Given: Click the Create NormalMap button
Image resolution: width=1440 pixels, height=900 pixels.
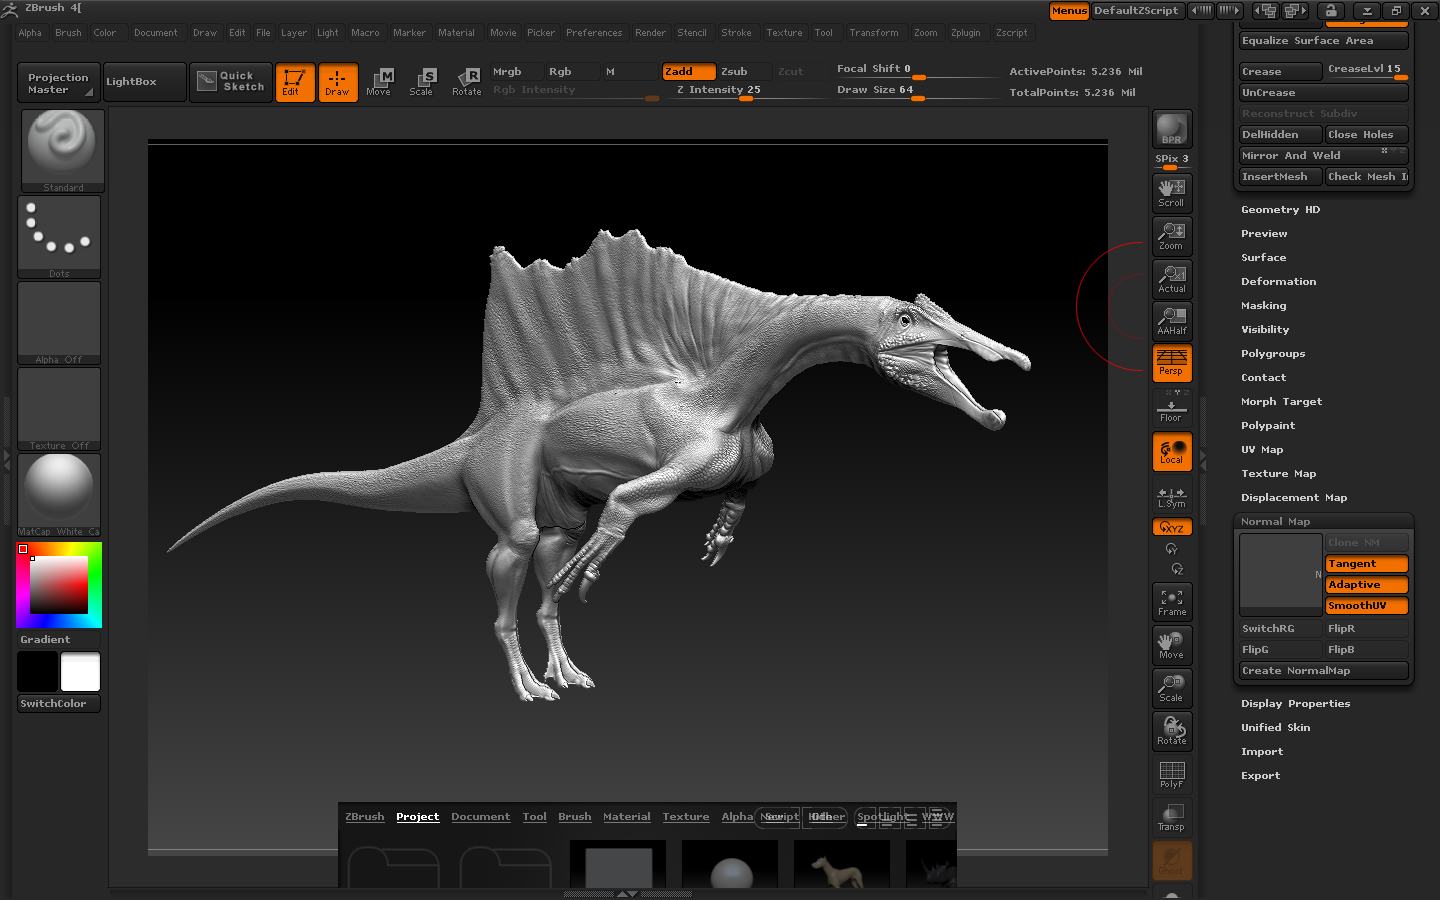Looking at the screenshot, I should 1323,671.
